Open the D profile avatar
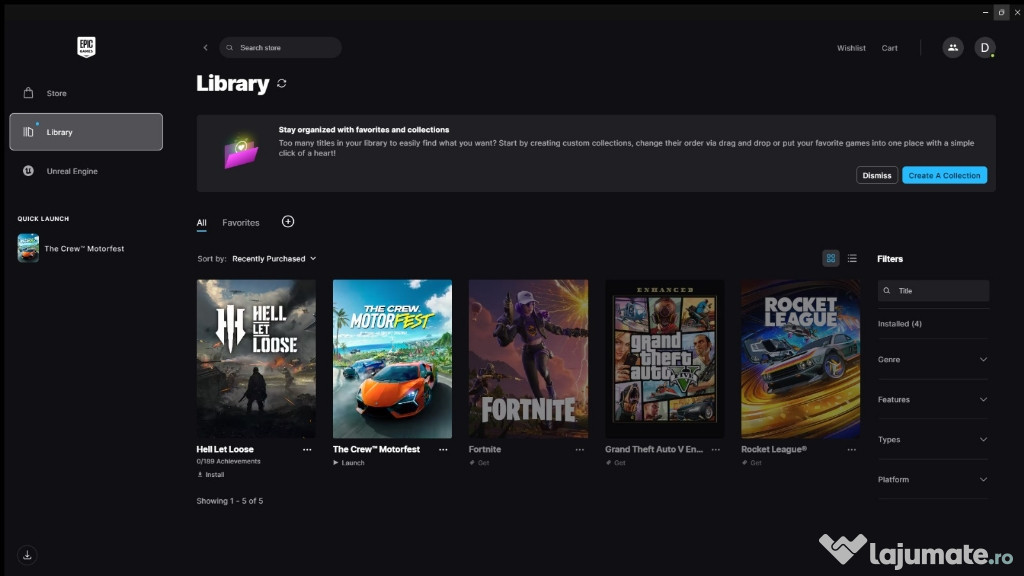1024x576 pixels. pos(985,48)
